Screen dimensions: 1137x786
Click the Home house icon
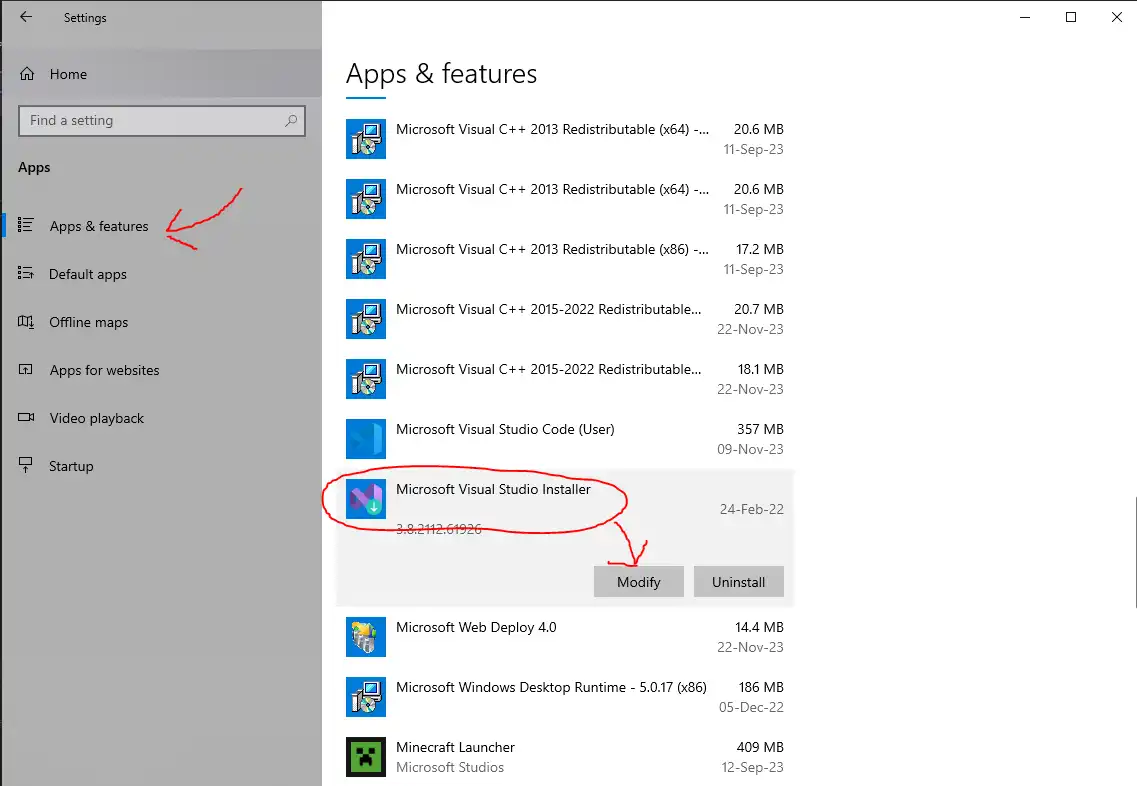click(x=27, y=74)
